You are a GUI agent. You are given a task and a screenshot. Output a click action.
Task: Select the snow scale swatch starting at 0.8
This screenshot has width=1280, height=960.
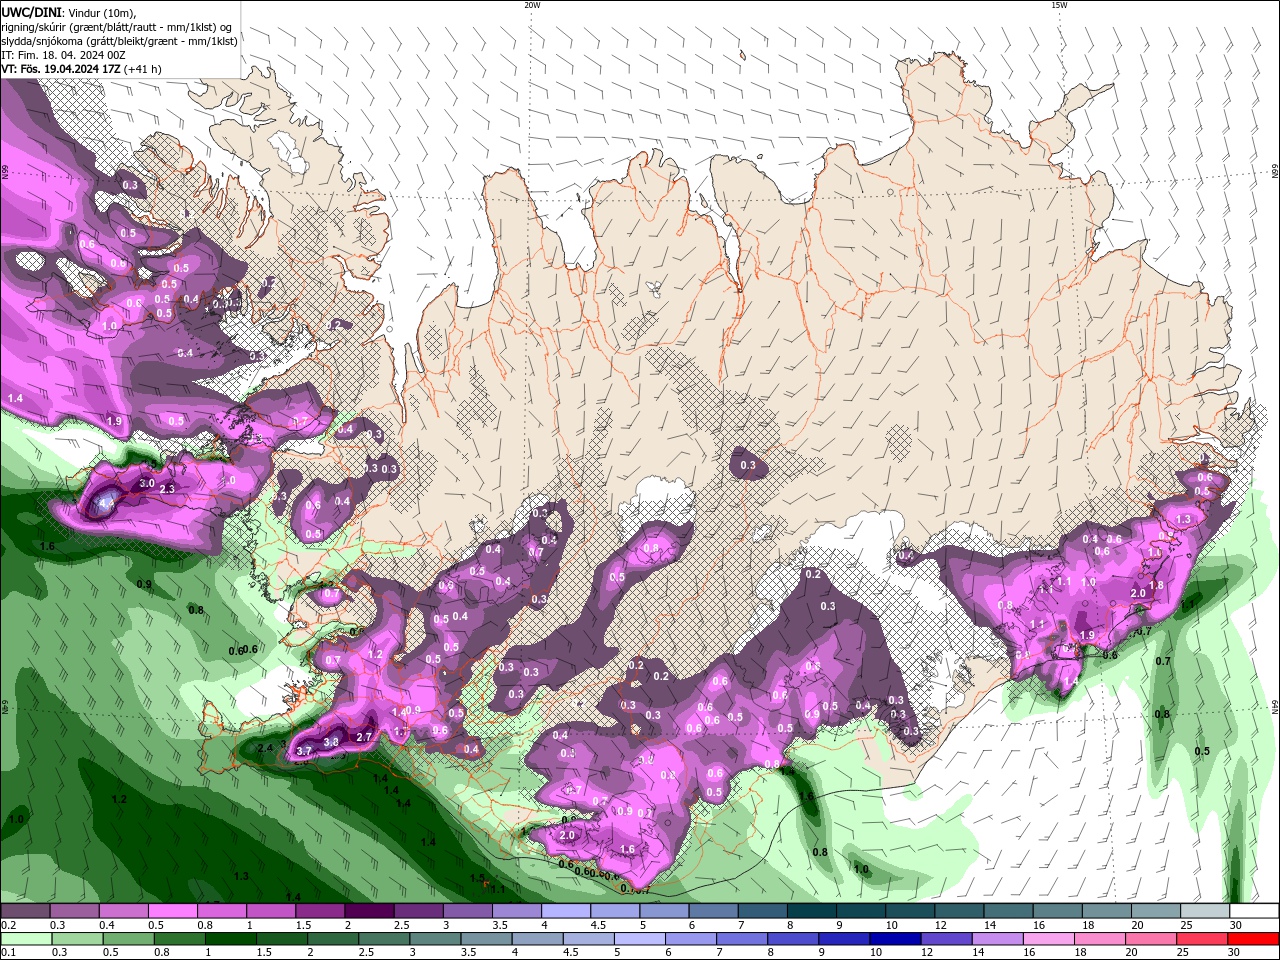pyautogui.click(x=221, y=911)
